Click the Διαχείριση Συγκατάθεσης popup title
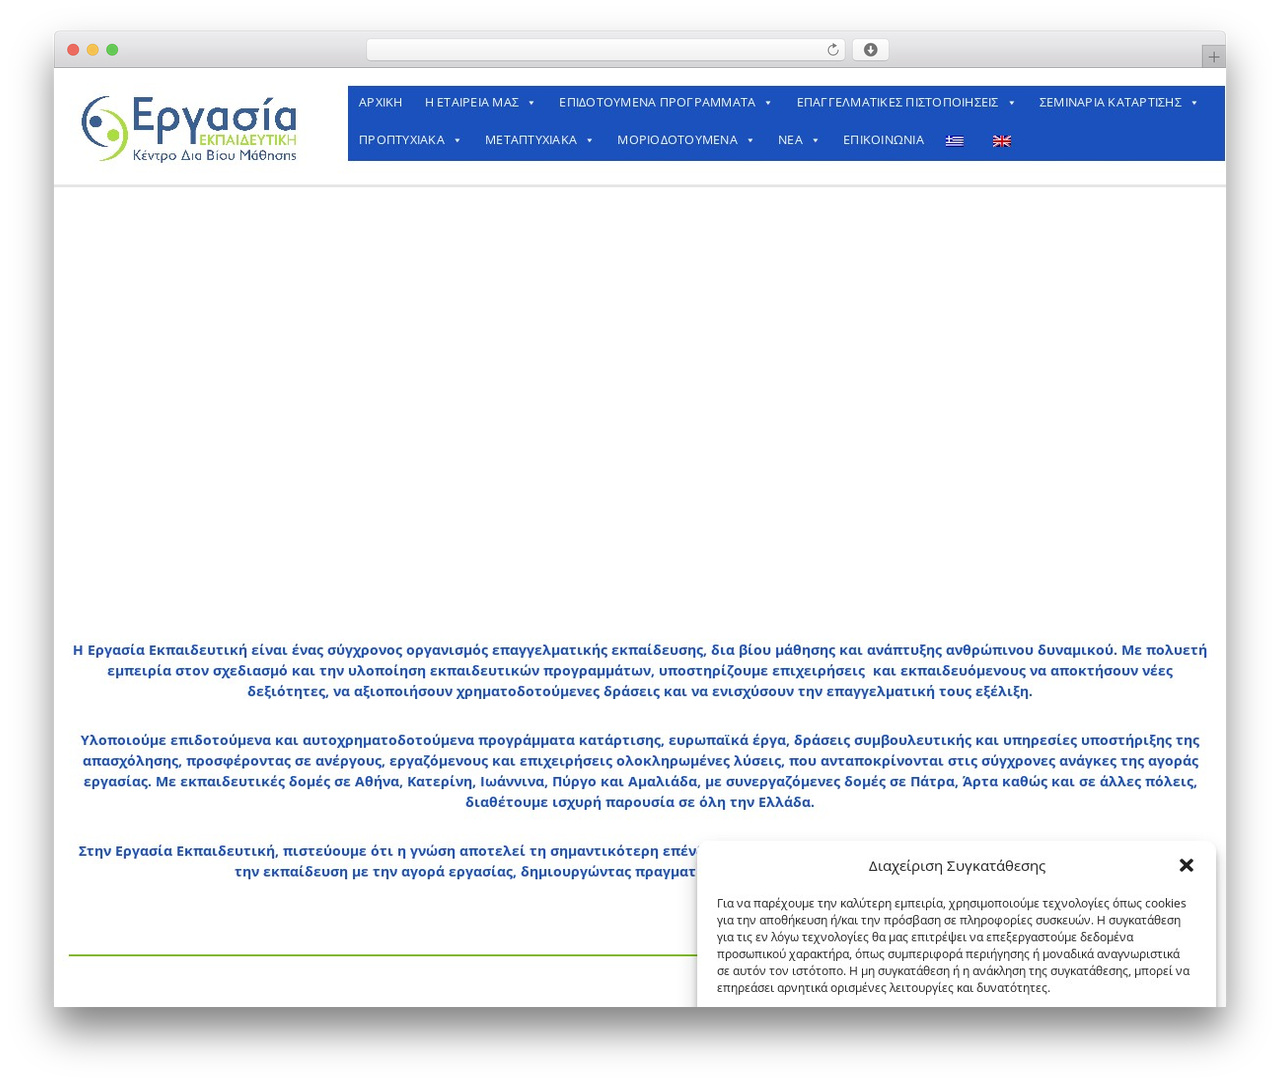This screenshot has height=1084, width=1280. (x=957, y=866)
